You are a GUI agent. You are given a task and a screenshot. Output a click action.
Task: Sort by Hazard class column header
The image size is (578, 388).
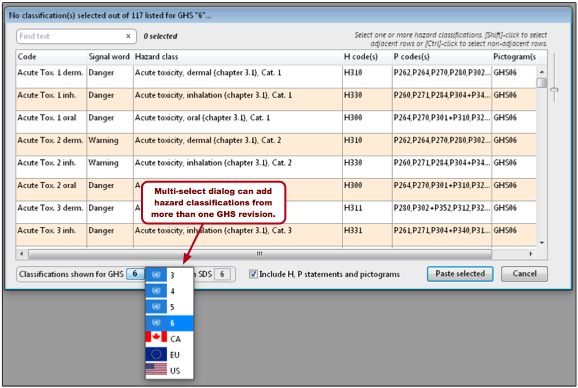[237, 57]
